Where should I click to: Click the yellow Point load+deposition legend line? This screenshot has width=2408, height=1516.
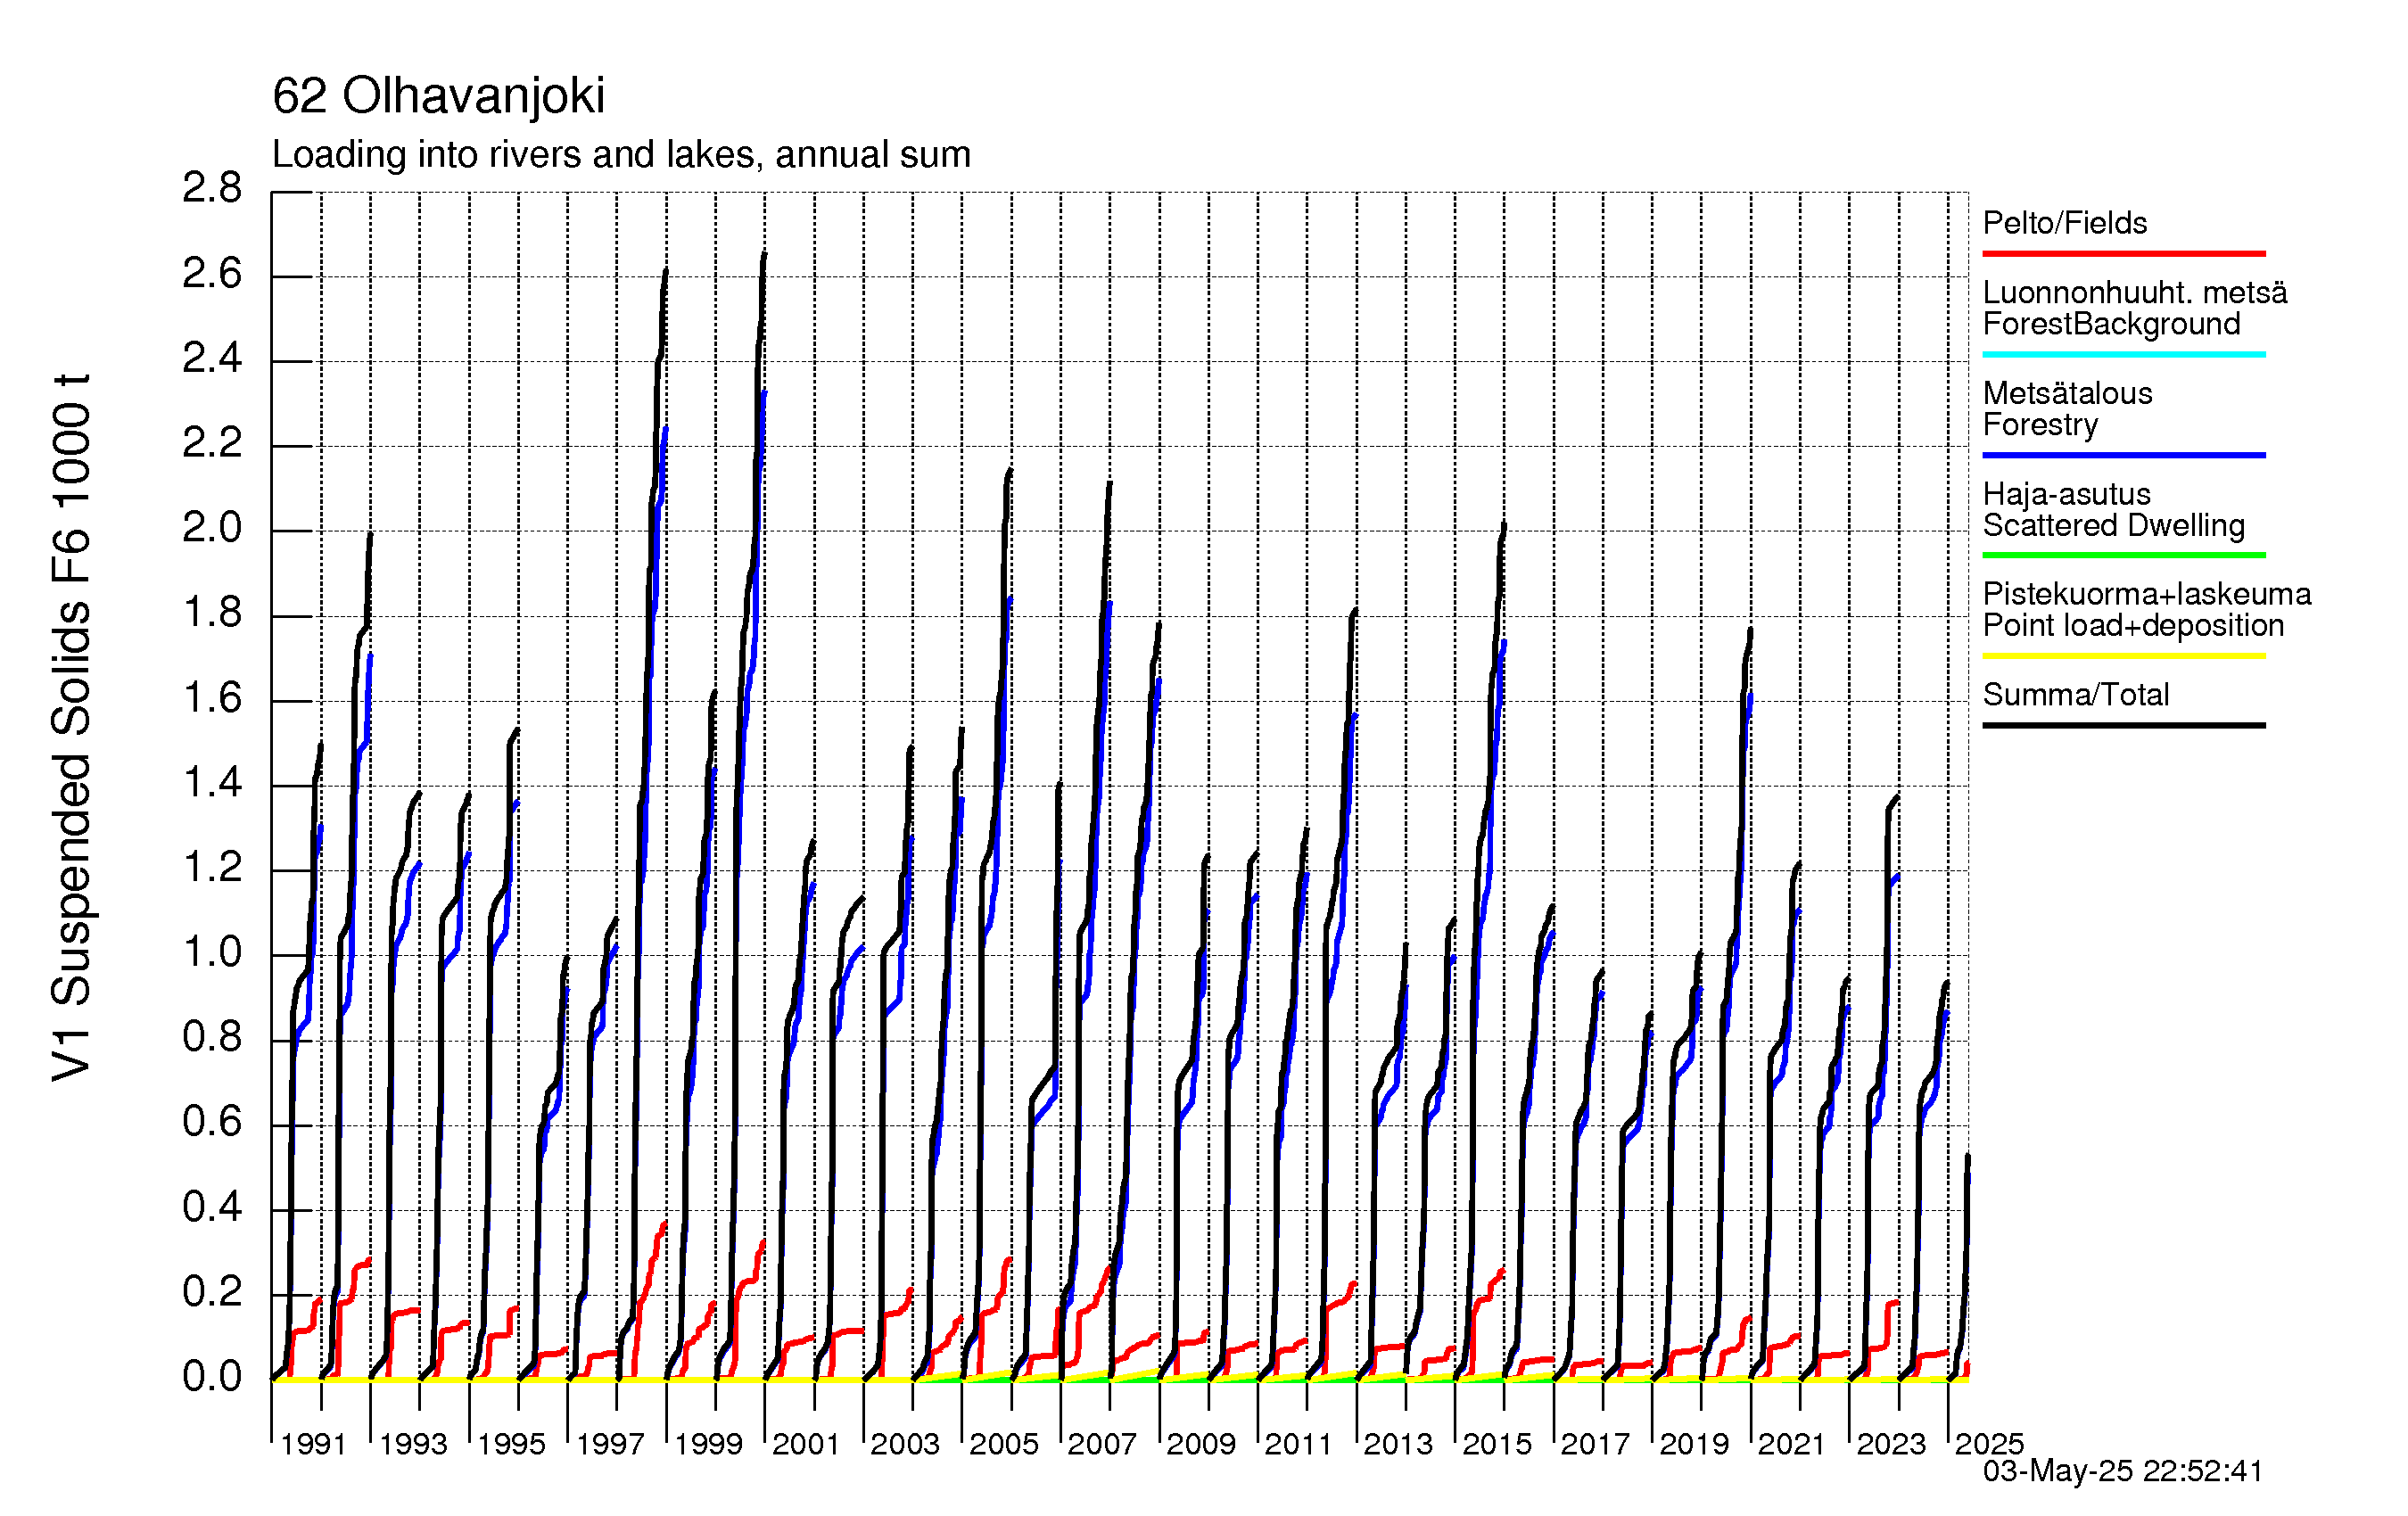click(2123, 656)
